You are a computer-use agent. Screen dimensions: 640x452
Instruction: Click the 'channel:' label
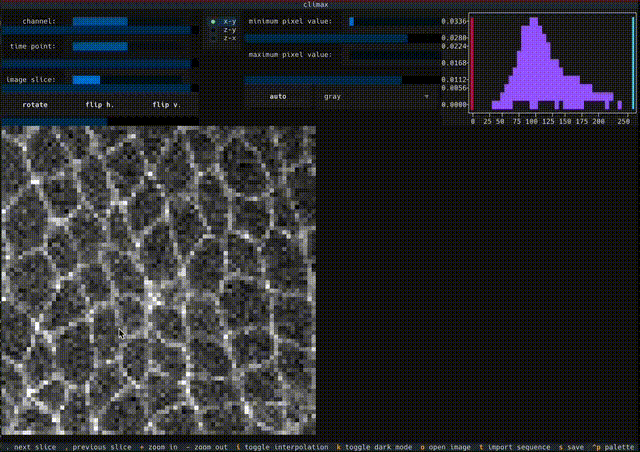39,21
